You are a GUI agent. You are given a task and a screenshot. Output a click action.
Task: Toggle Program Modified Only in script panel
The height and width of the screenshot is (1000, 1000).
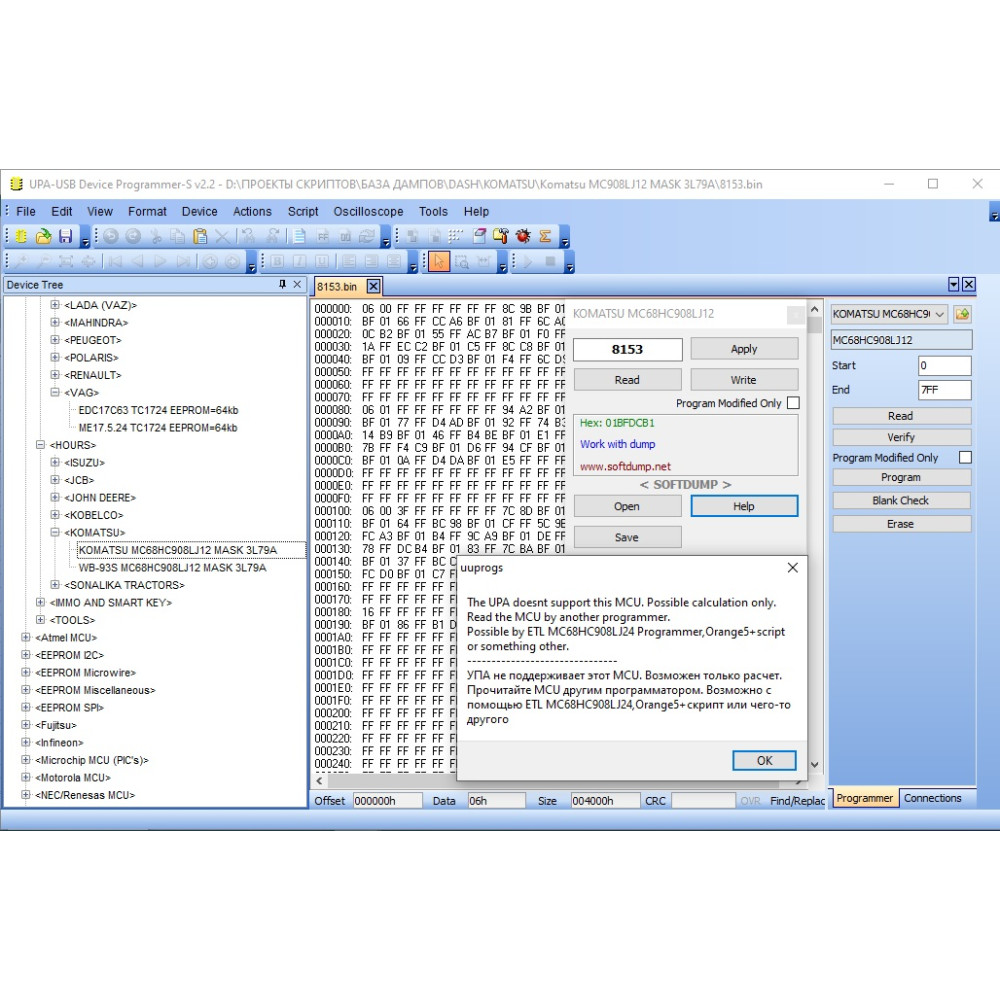[x=793, y=403]
